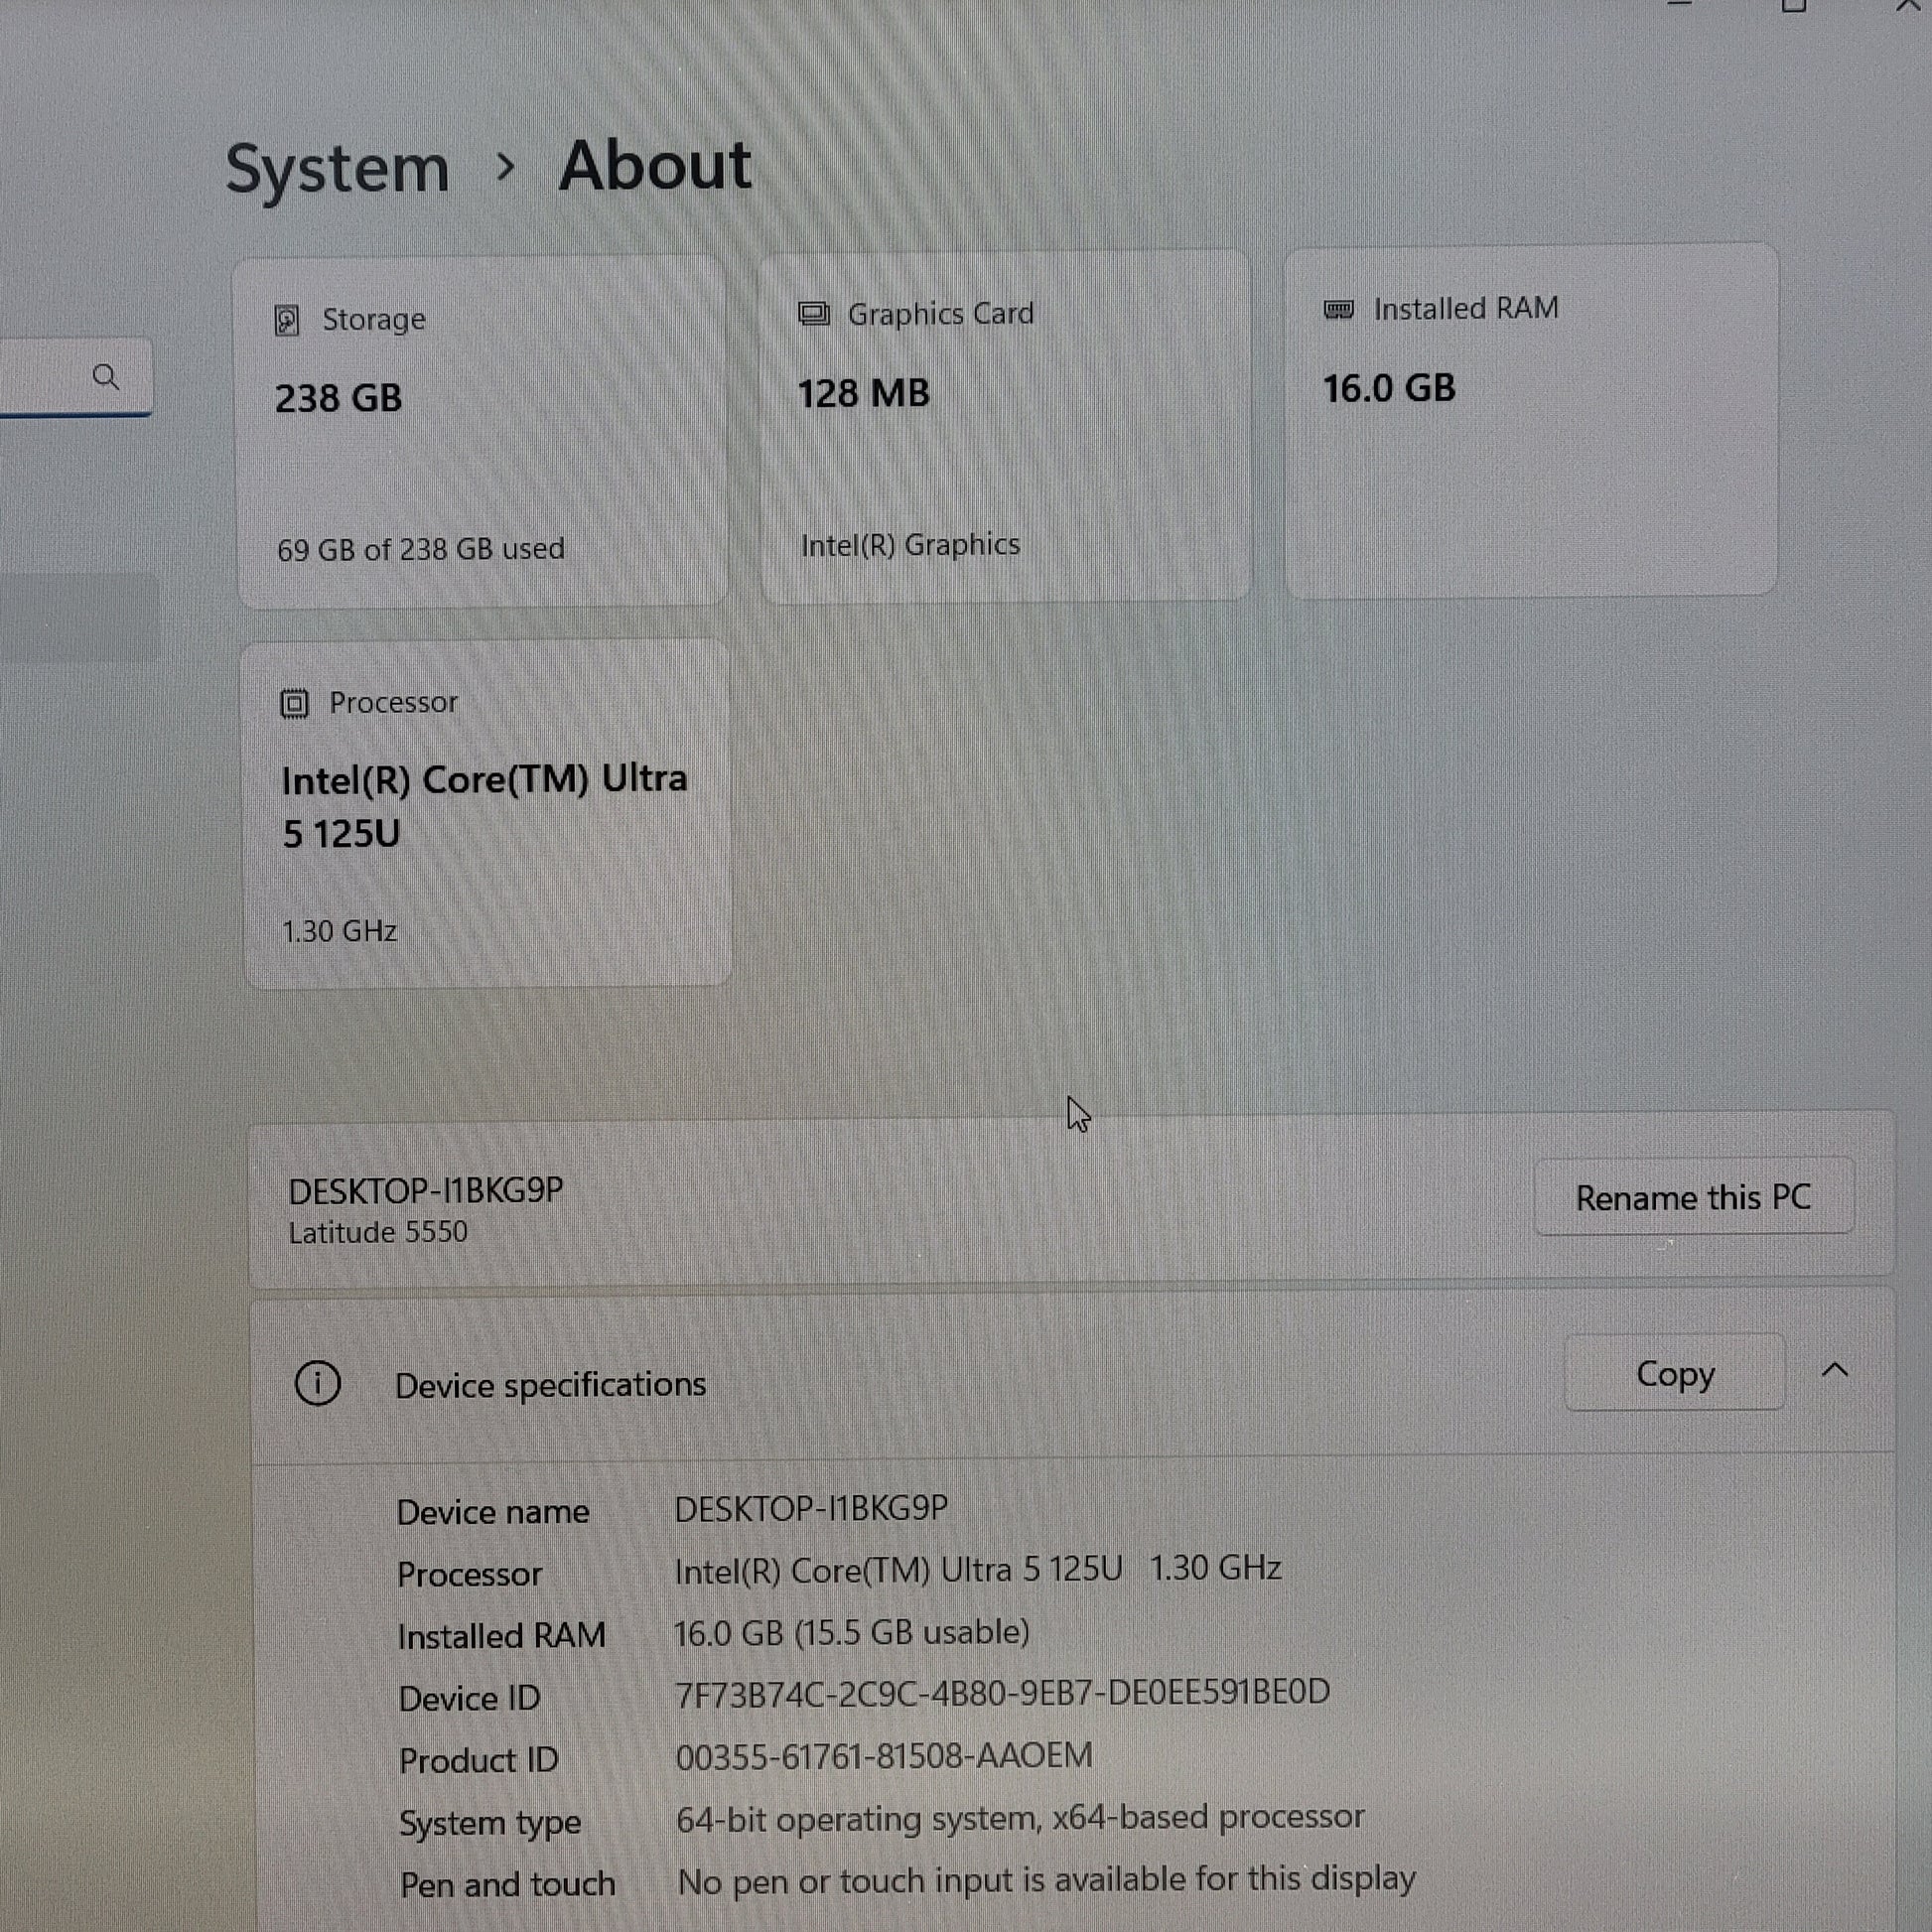The image size is (1932, 1932).
Task: Collapse the Device specifications section
Action: [x=1835, y=1370]
